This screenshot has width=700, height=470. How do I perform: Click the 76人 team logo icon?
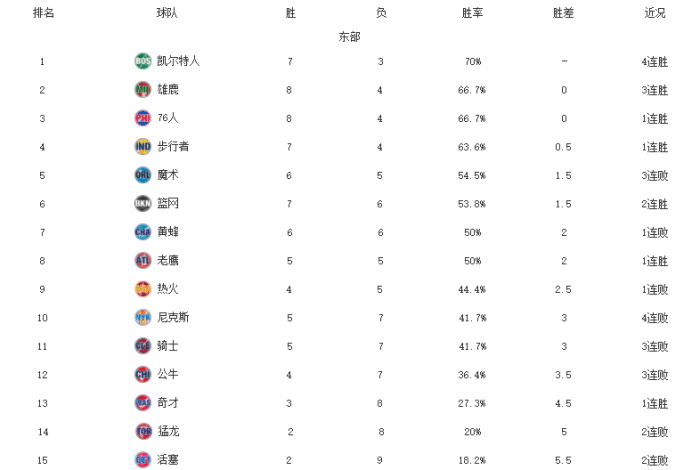tap(142, 118)
